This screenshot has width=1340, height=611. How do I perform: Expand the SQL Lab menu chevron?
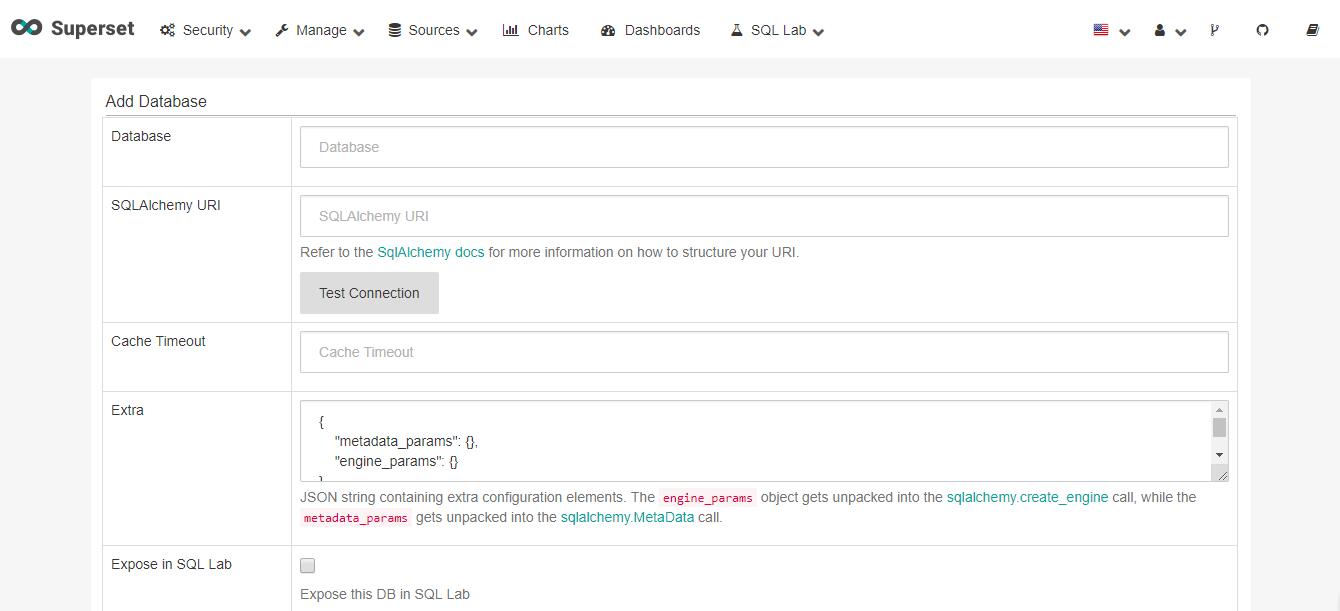point(818,32)
